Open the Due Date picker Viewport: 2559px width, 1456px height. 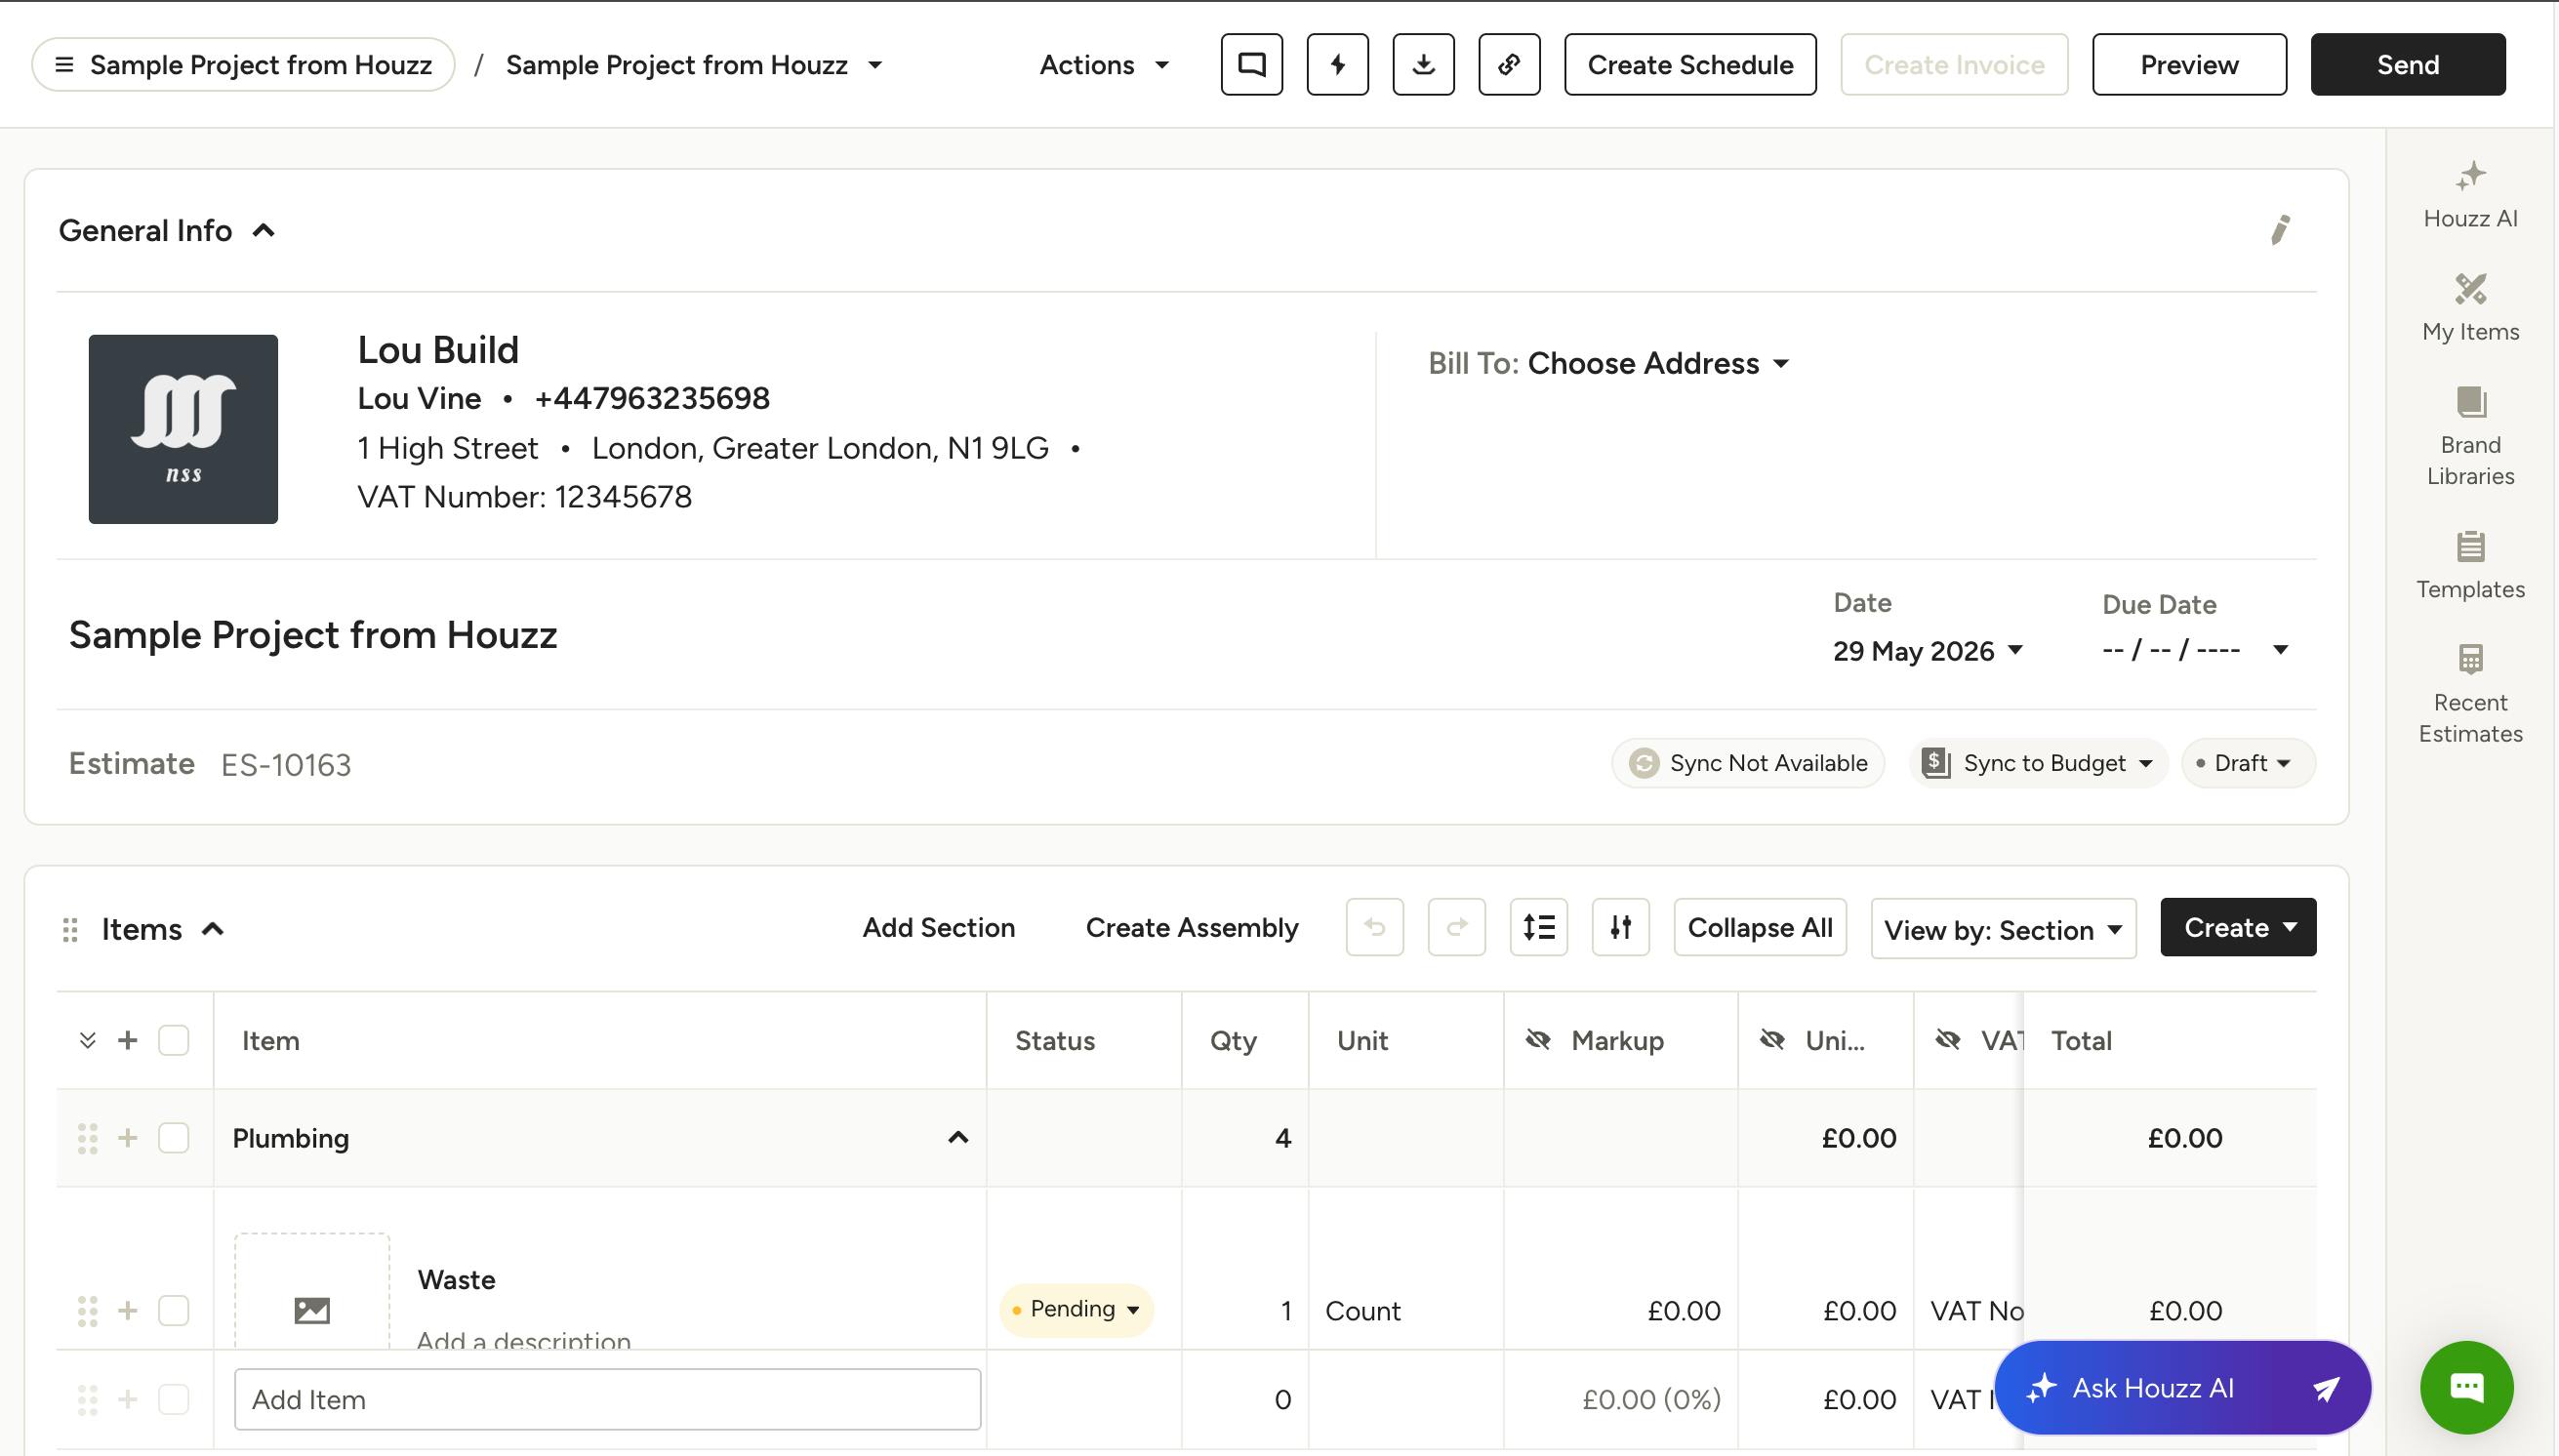[x=2196, y=650]
